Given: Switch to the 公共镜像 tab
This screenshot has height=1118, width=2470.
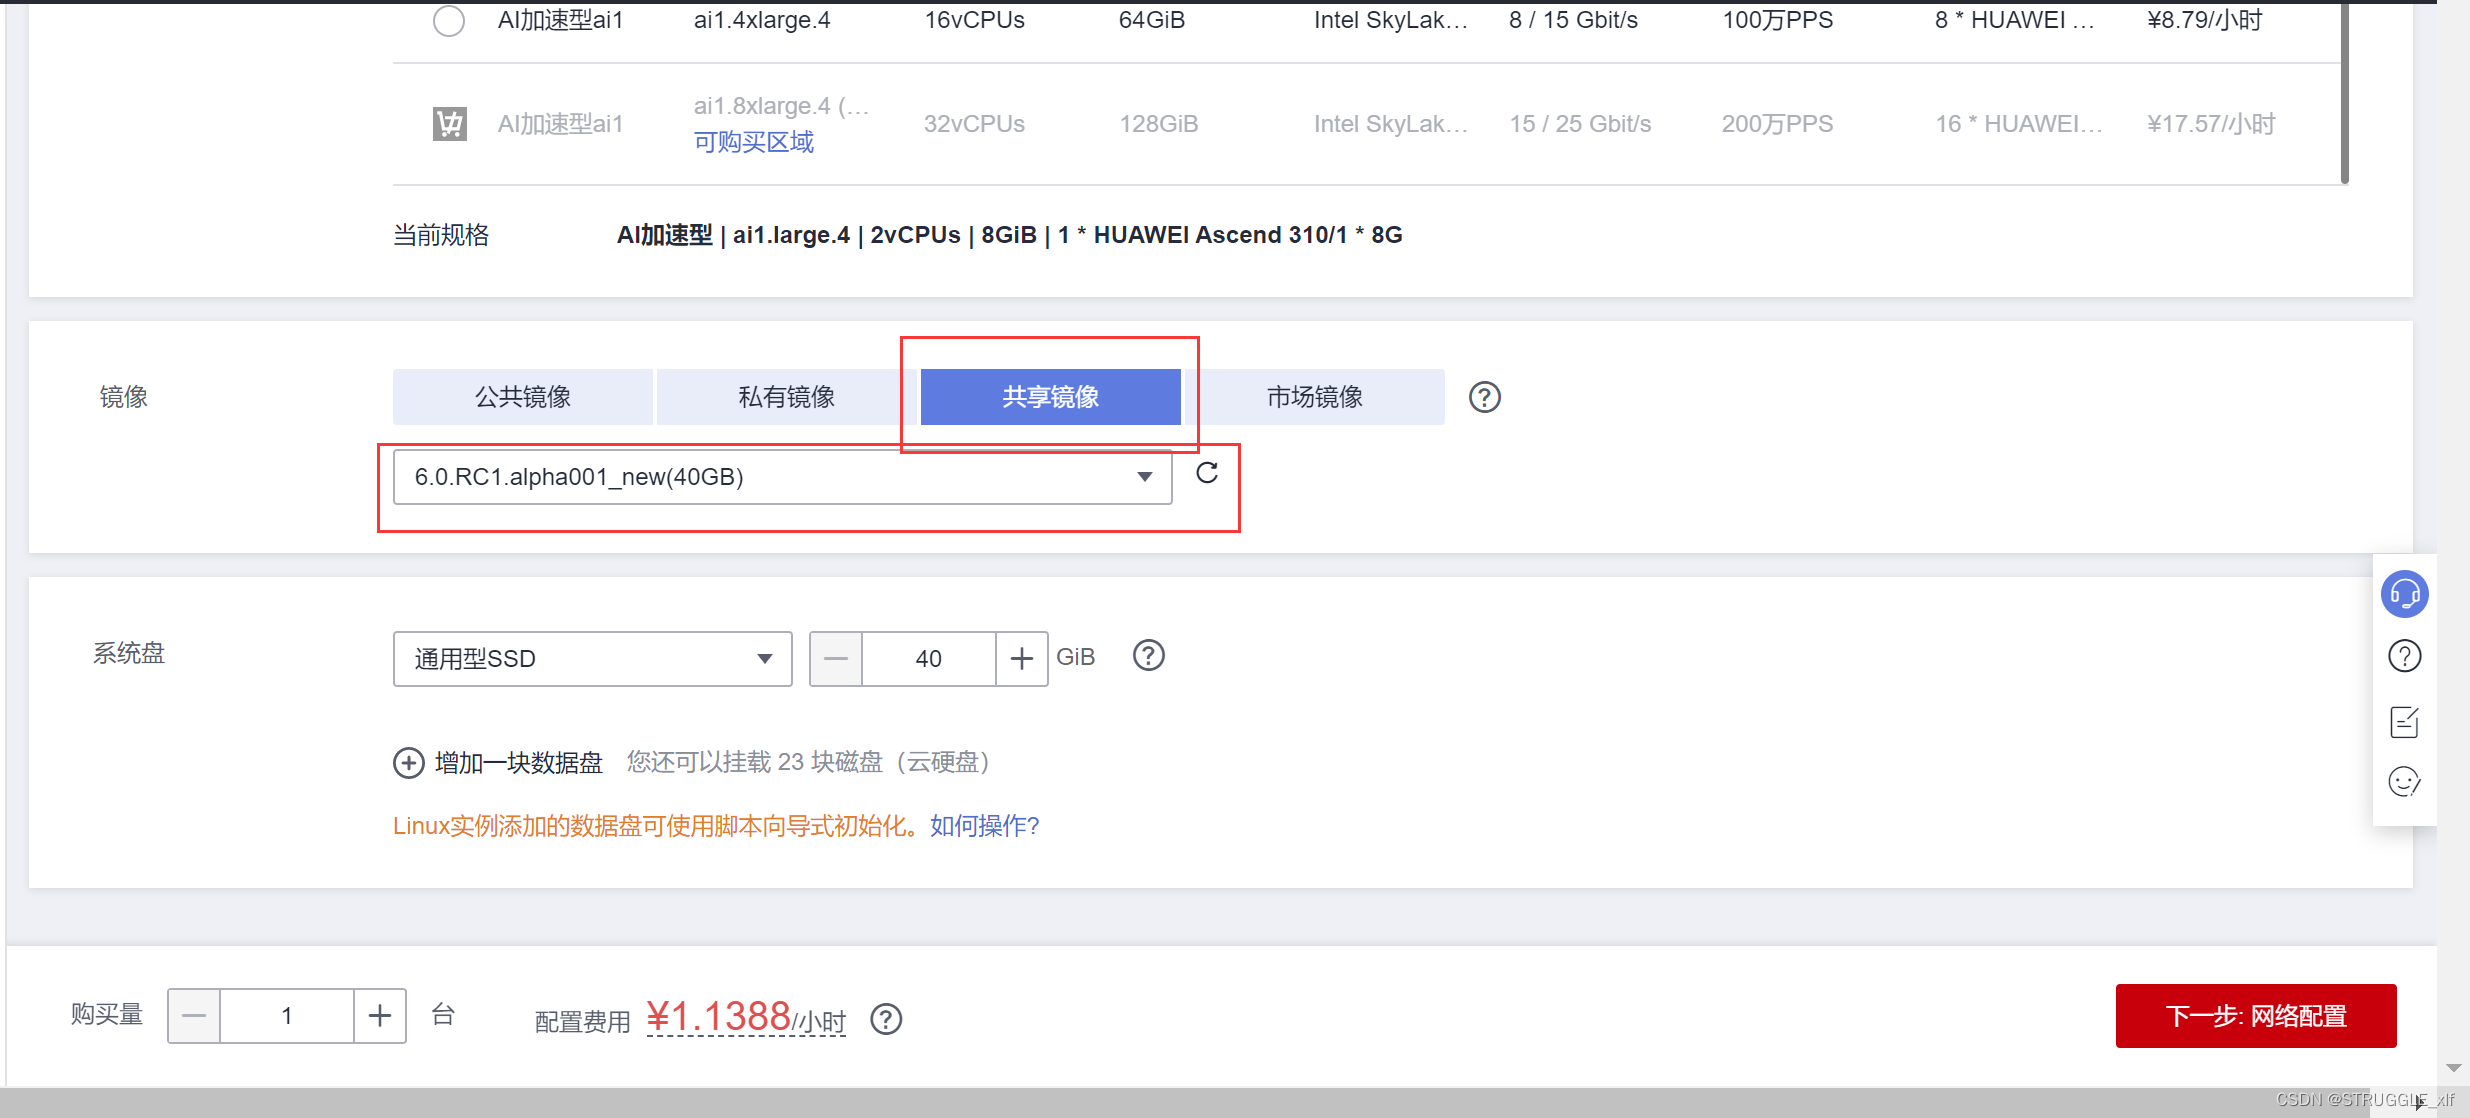Looking at the screenshot, I should point(522,397).
